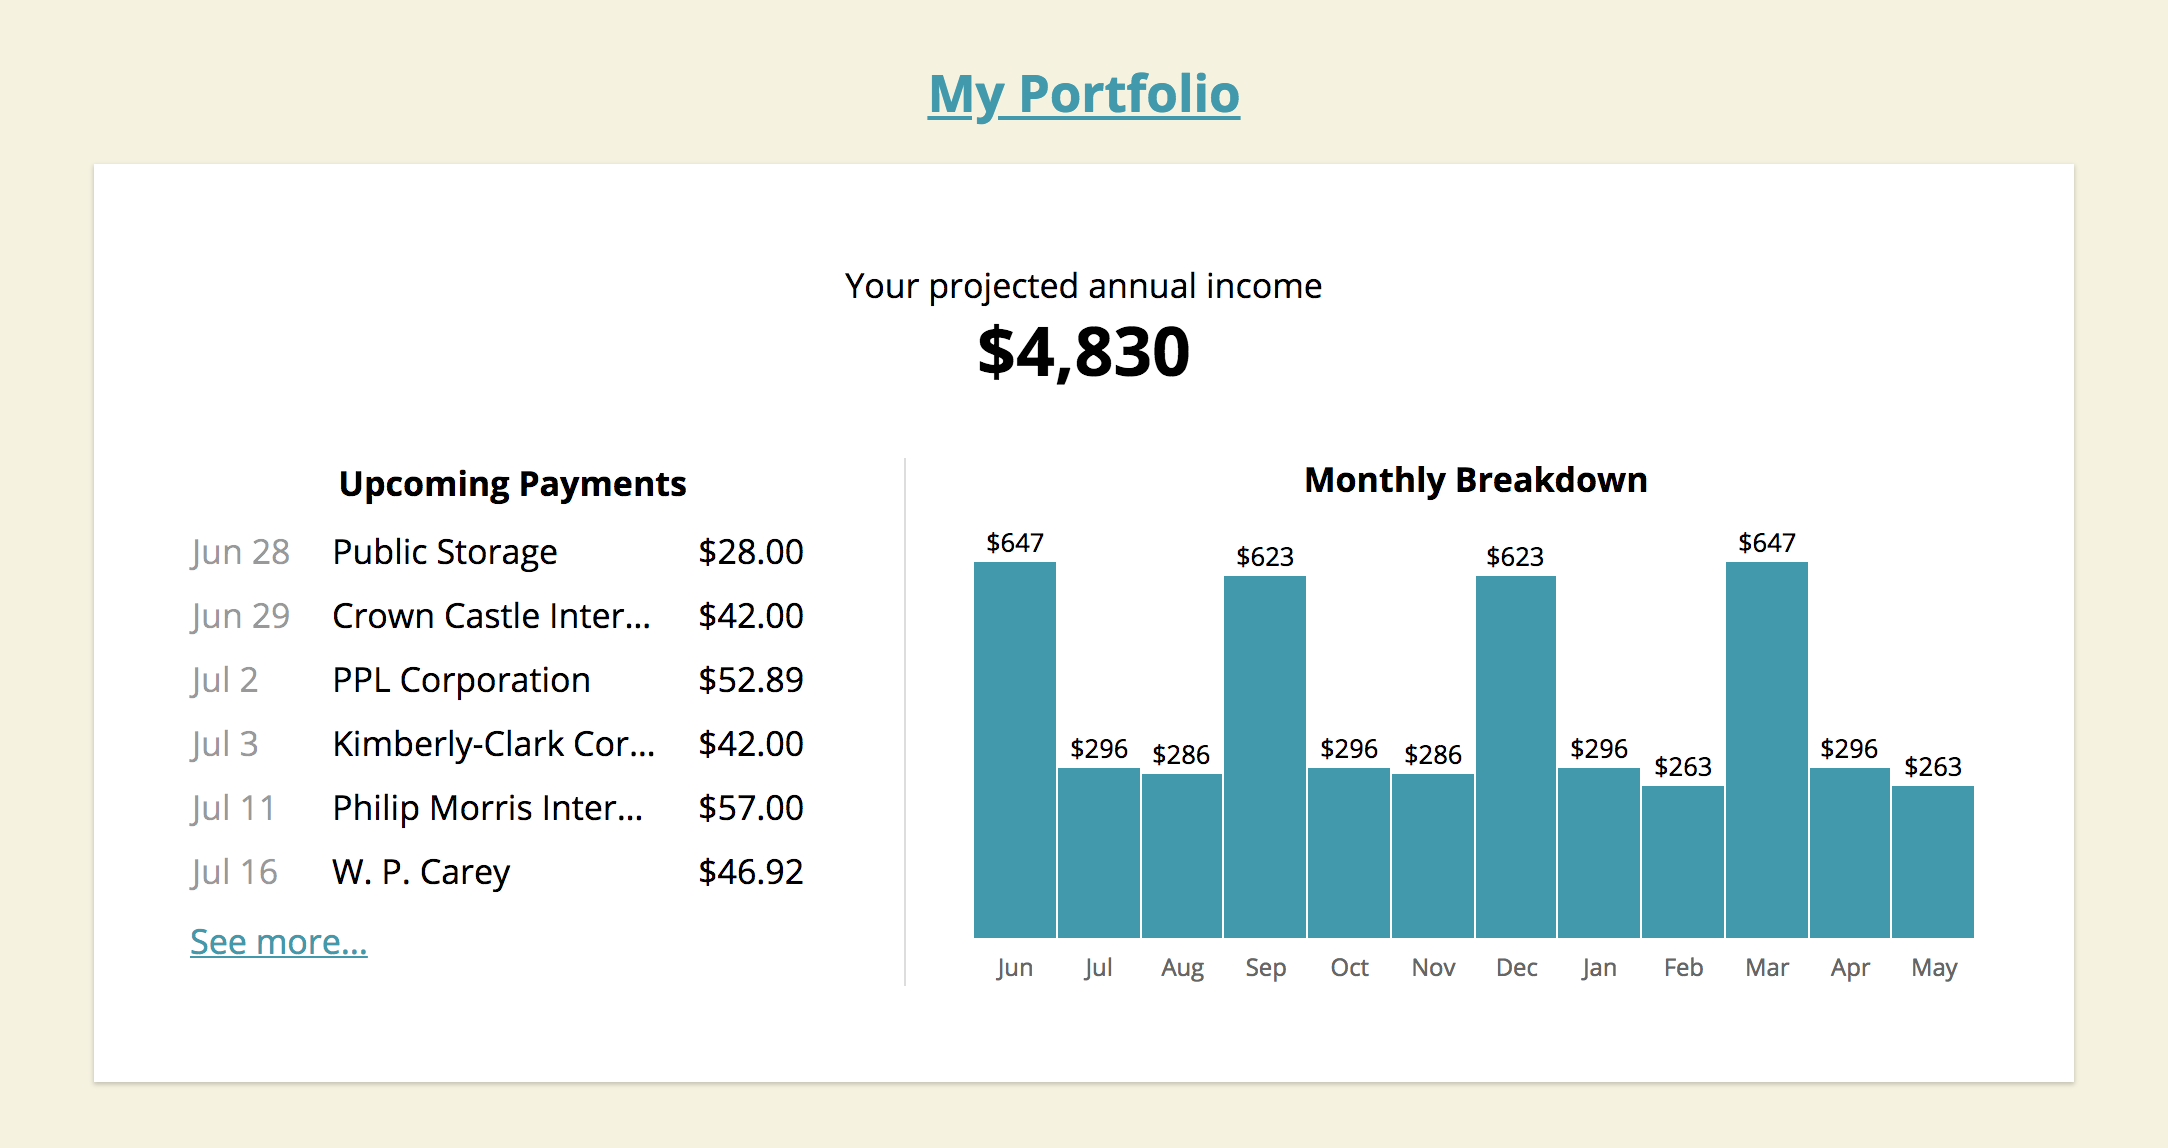Click the Feb bar showing $263

coord(1683,862)
